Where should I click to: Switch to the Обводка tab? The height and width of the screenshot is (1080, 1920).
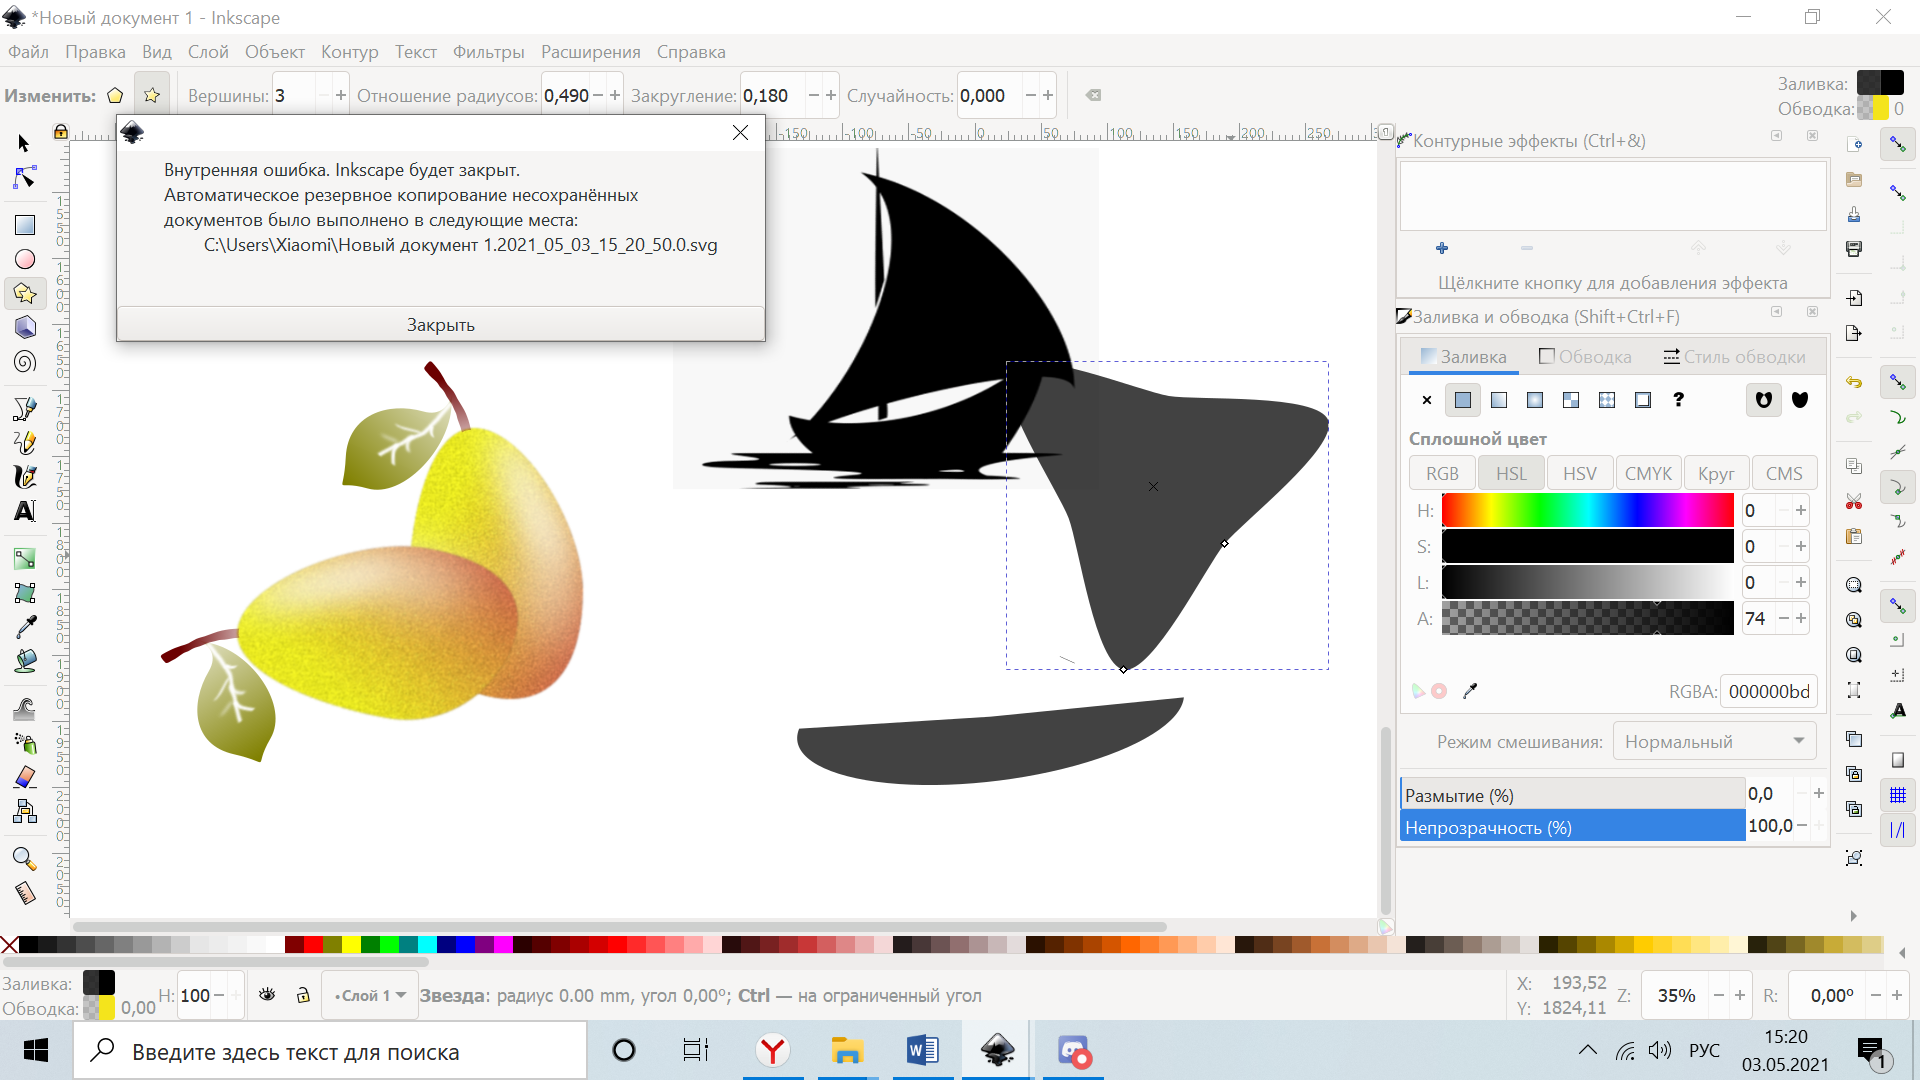(1585, 357)
